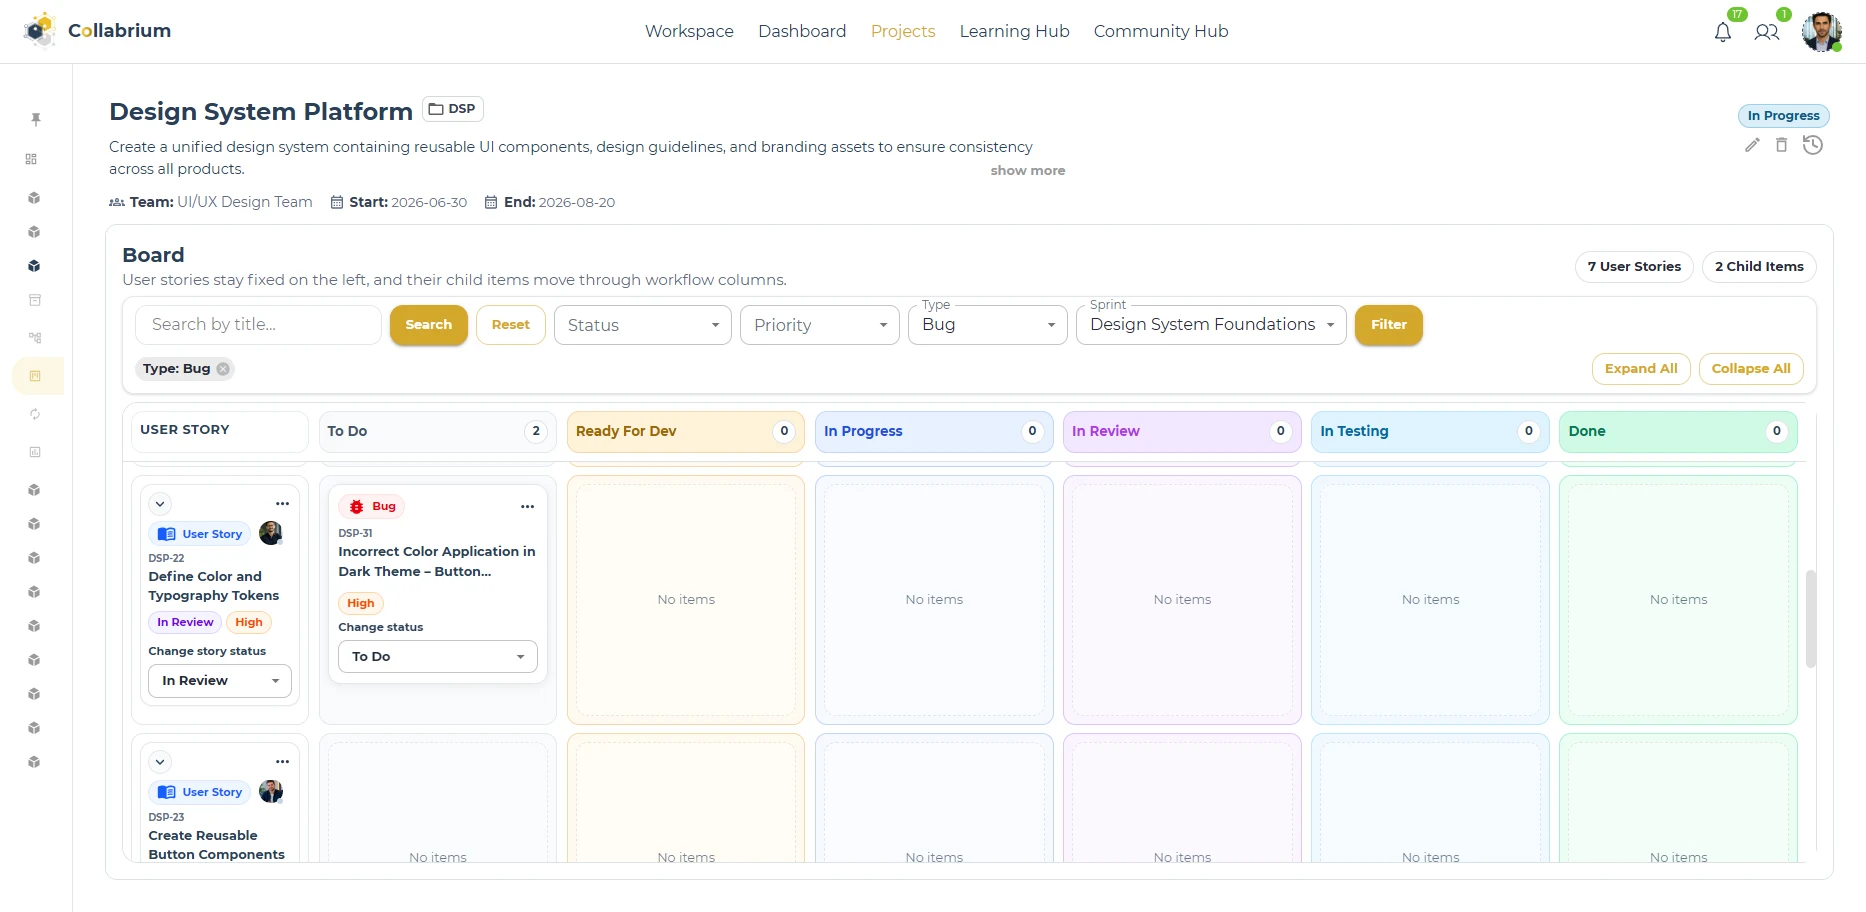The width and height of the screenshot is (1866, 912).
Task: Open Community Hub
Action: 1161,31
